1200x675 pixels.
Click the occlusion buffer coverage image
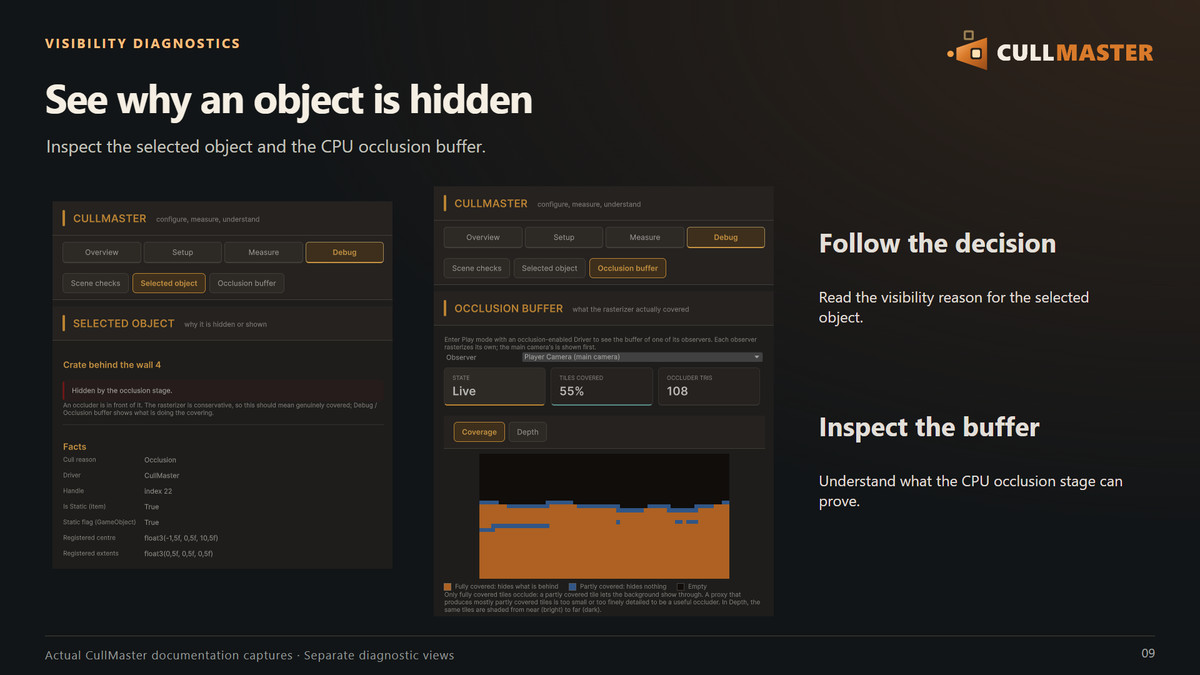tap(604, 516)
